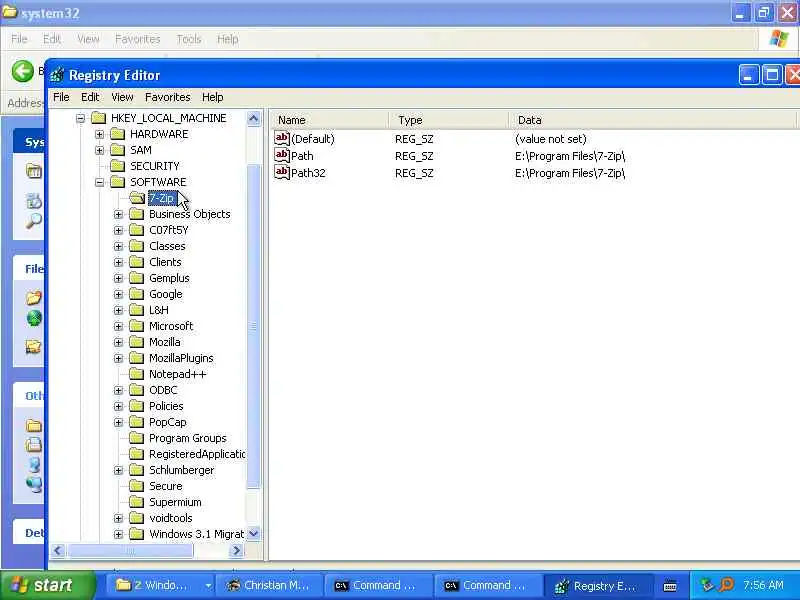Click the (value not set) data cell

(x=551, y=139)
